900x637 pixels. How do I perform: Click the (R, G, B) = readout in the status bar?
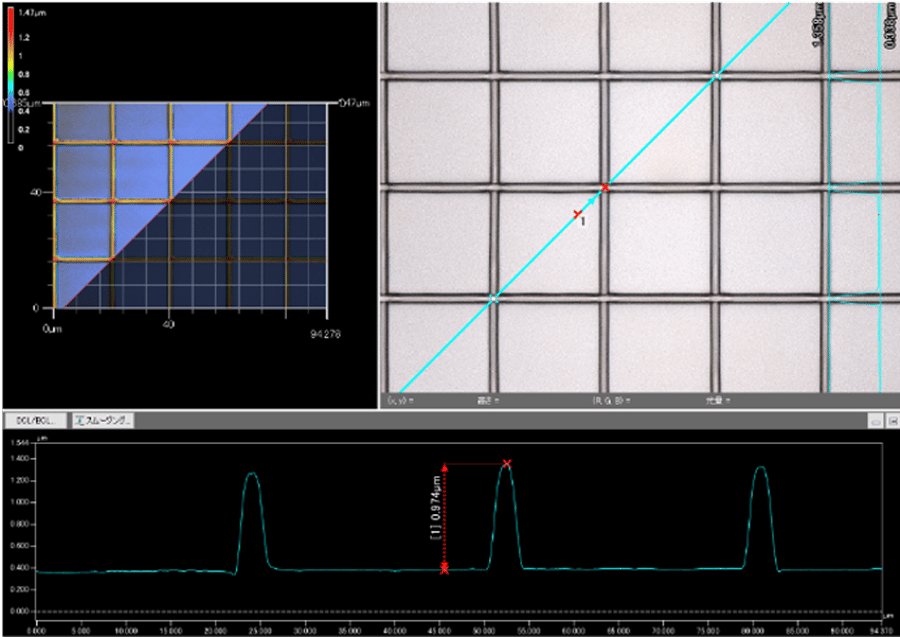611,401
